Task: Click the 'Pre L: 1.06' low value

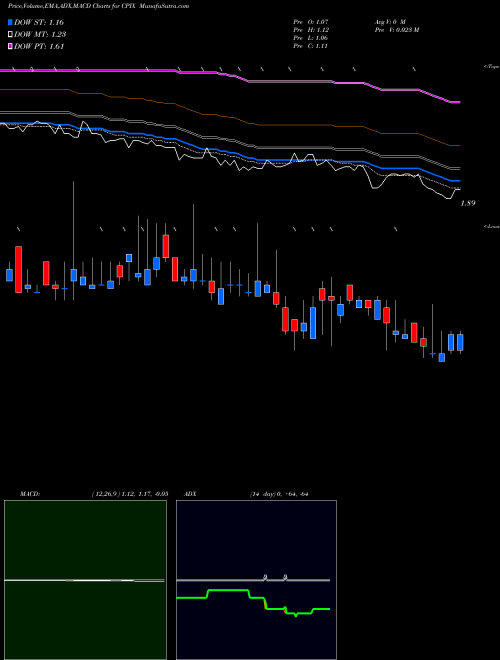Action: click(x=311, y=38)
